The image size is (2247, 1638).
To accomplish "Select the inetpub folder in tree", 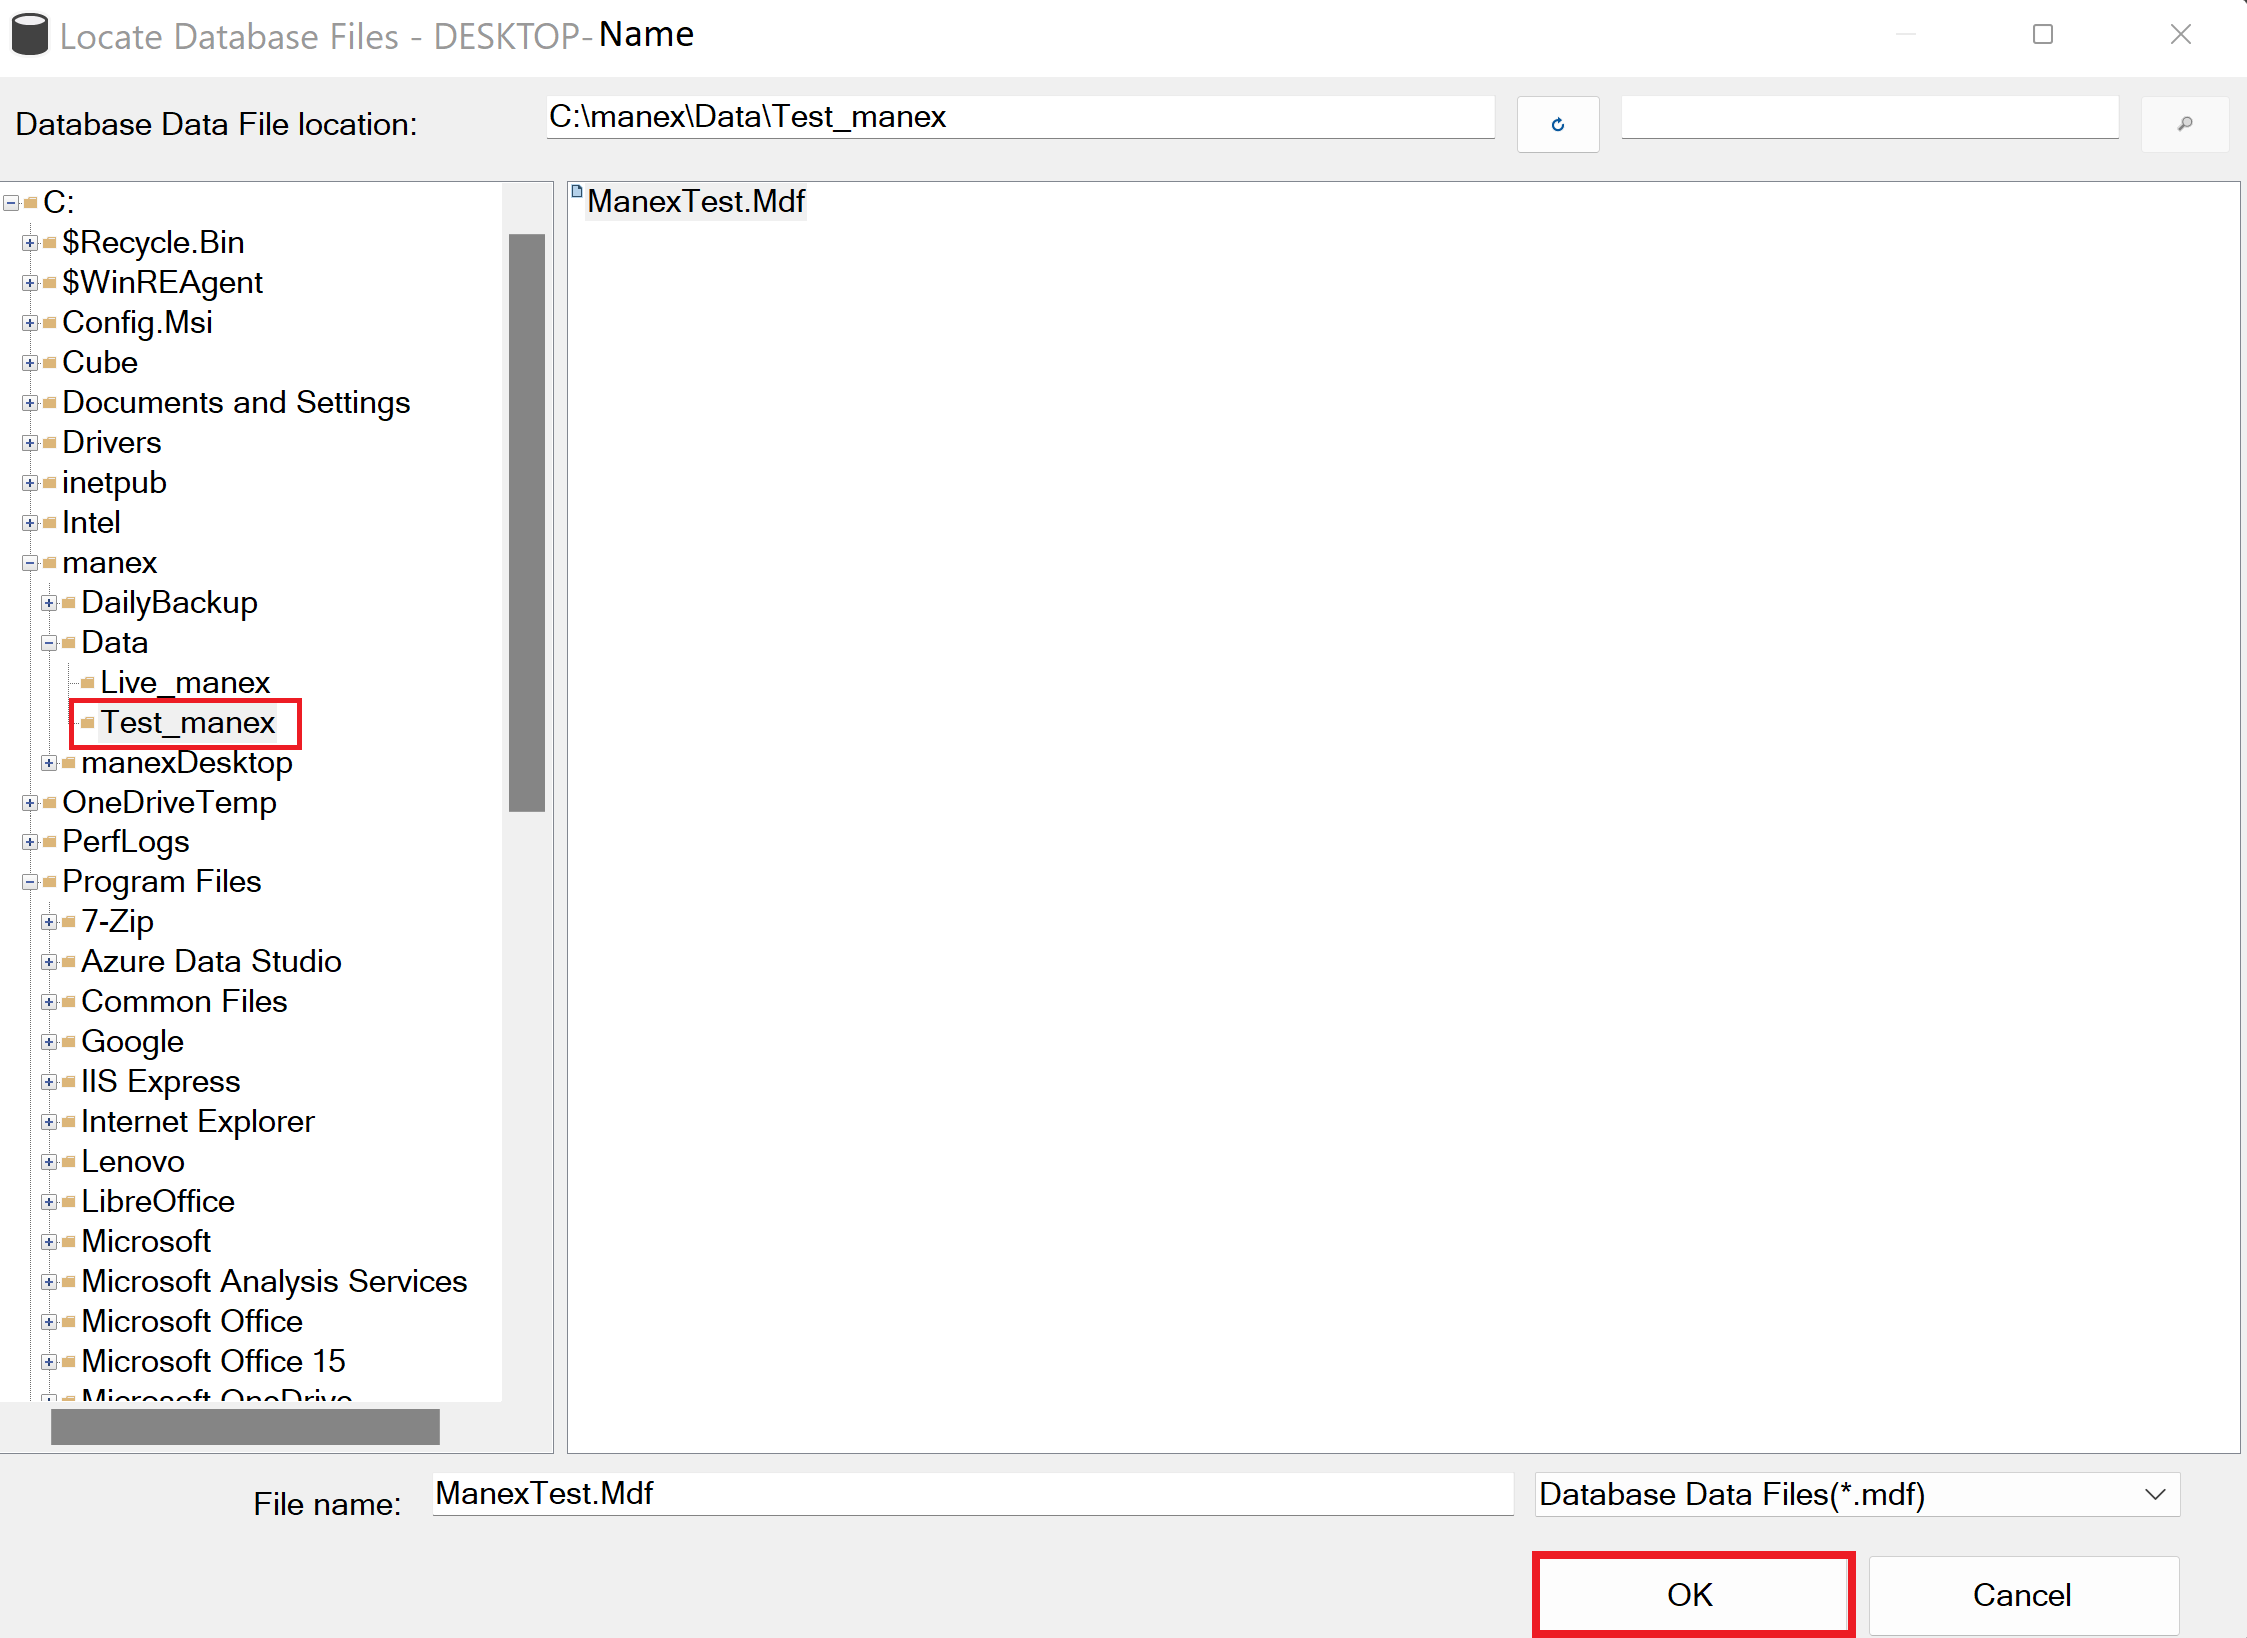I will pos(114,482).
